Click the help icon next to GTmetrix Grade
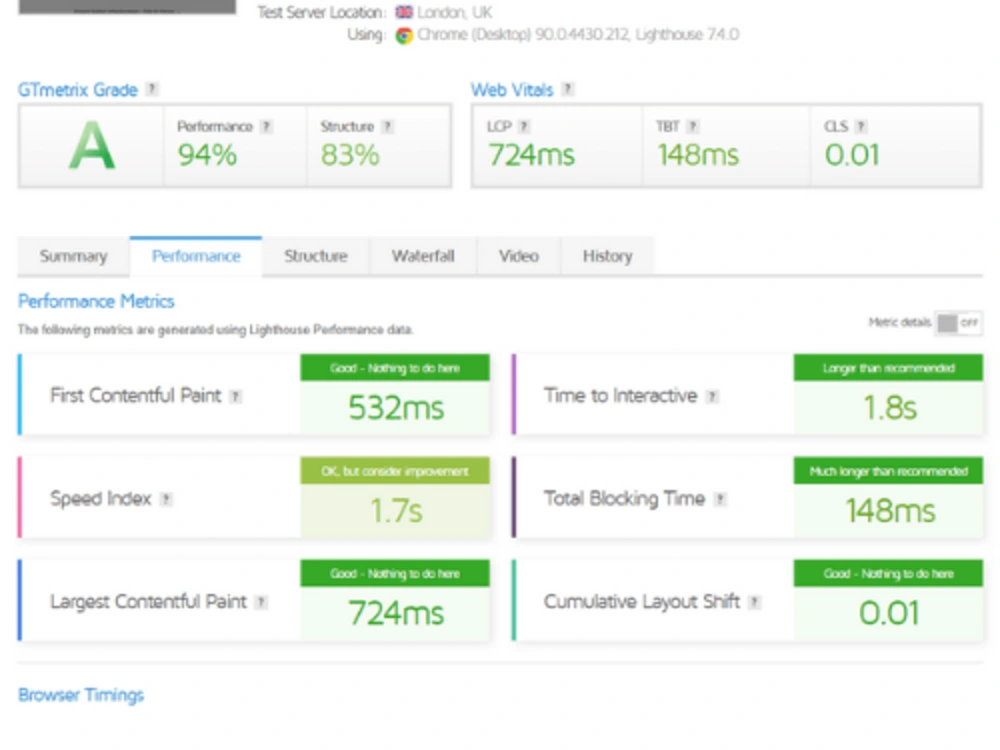The width and height of the screenshot is (1000, 750). [x=152, y=89]
